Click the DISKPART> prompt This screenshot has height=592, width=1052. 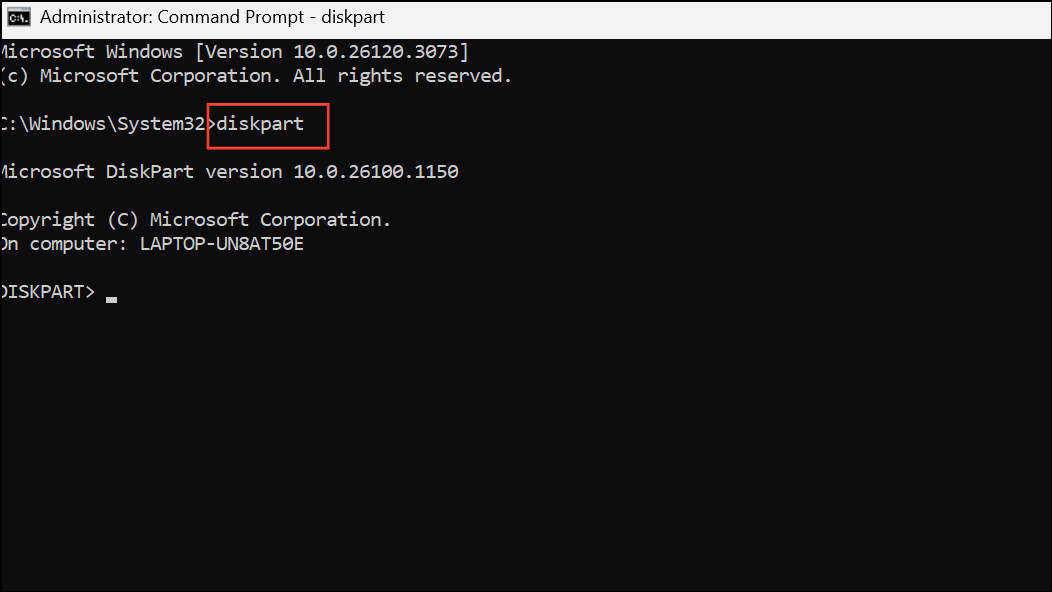coord(48,292)
